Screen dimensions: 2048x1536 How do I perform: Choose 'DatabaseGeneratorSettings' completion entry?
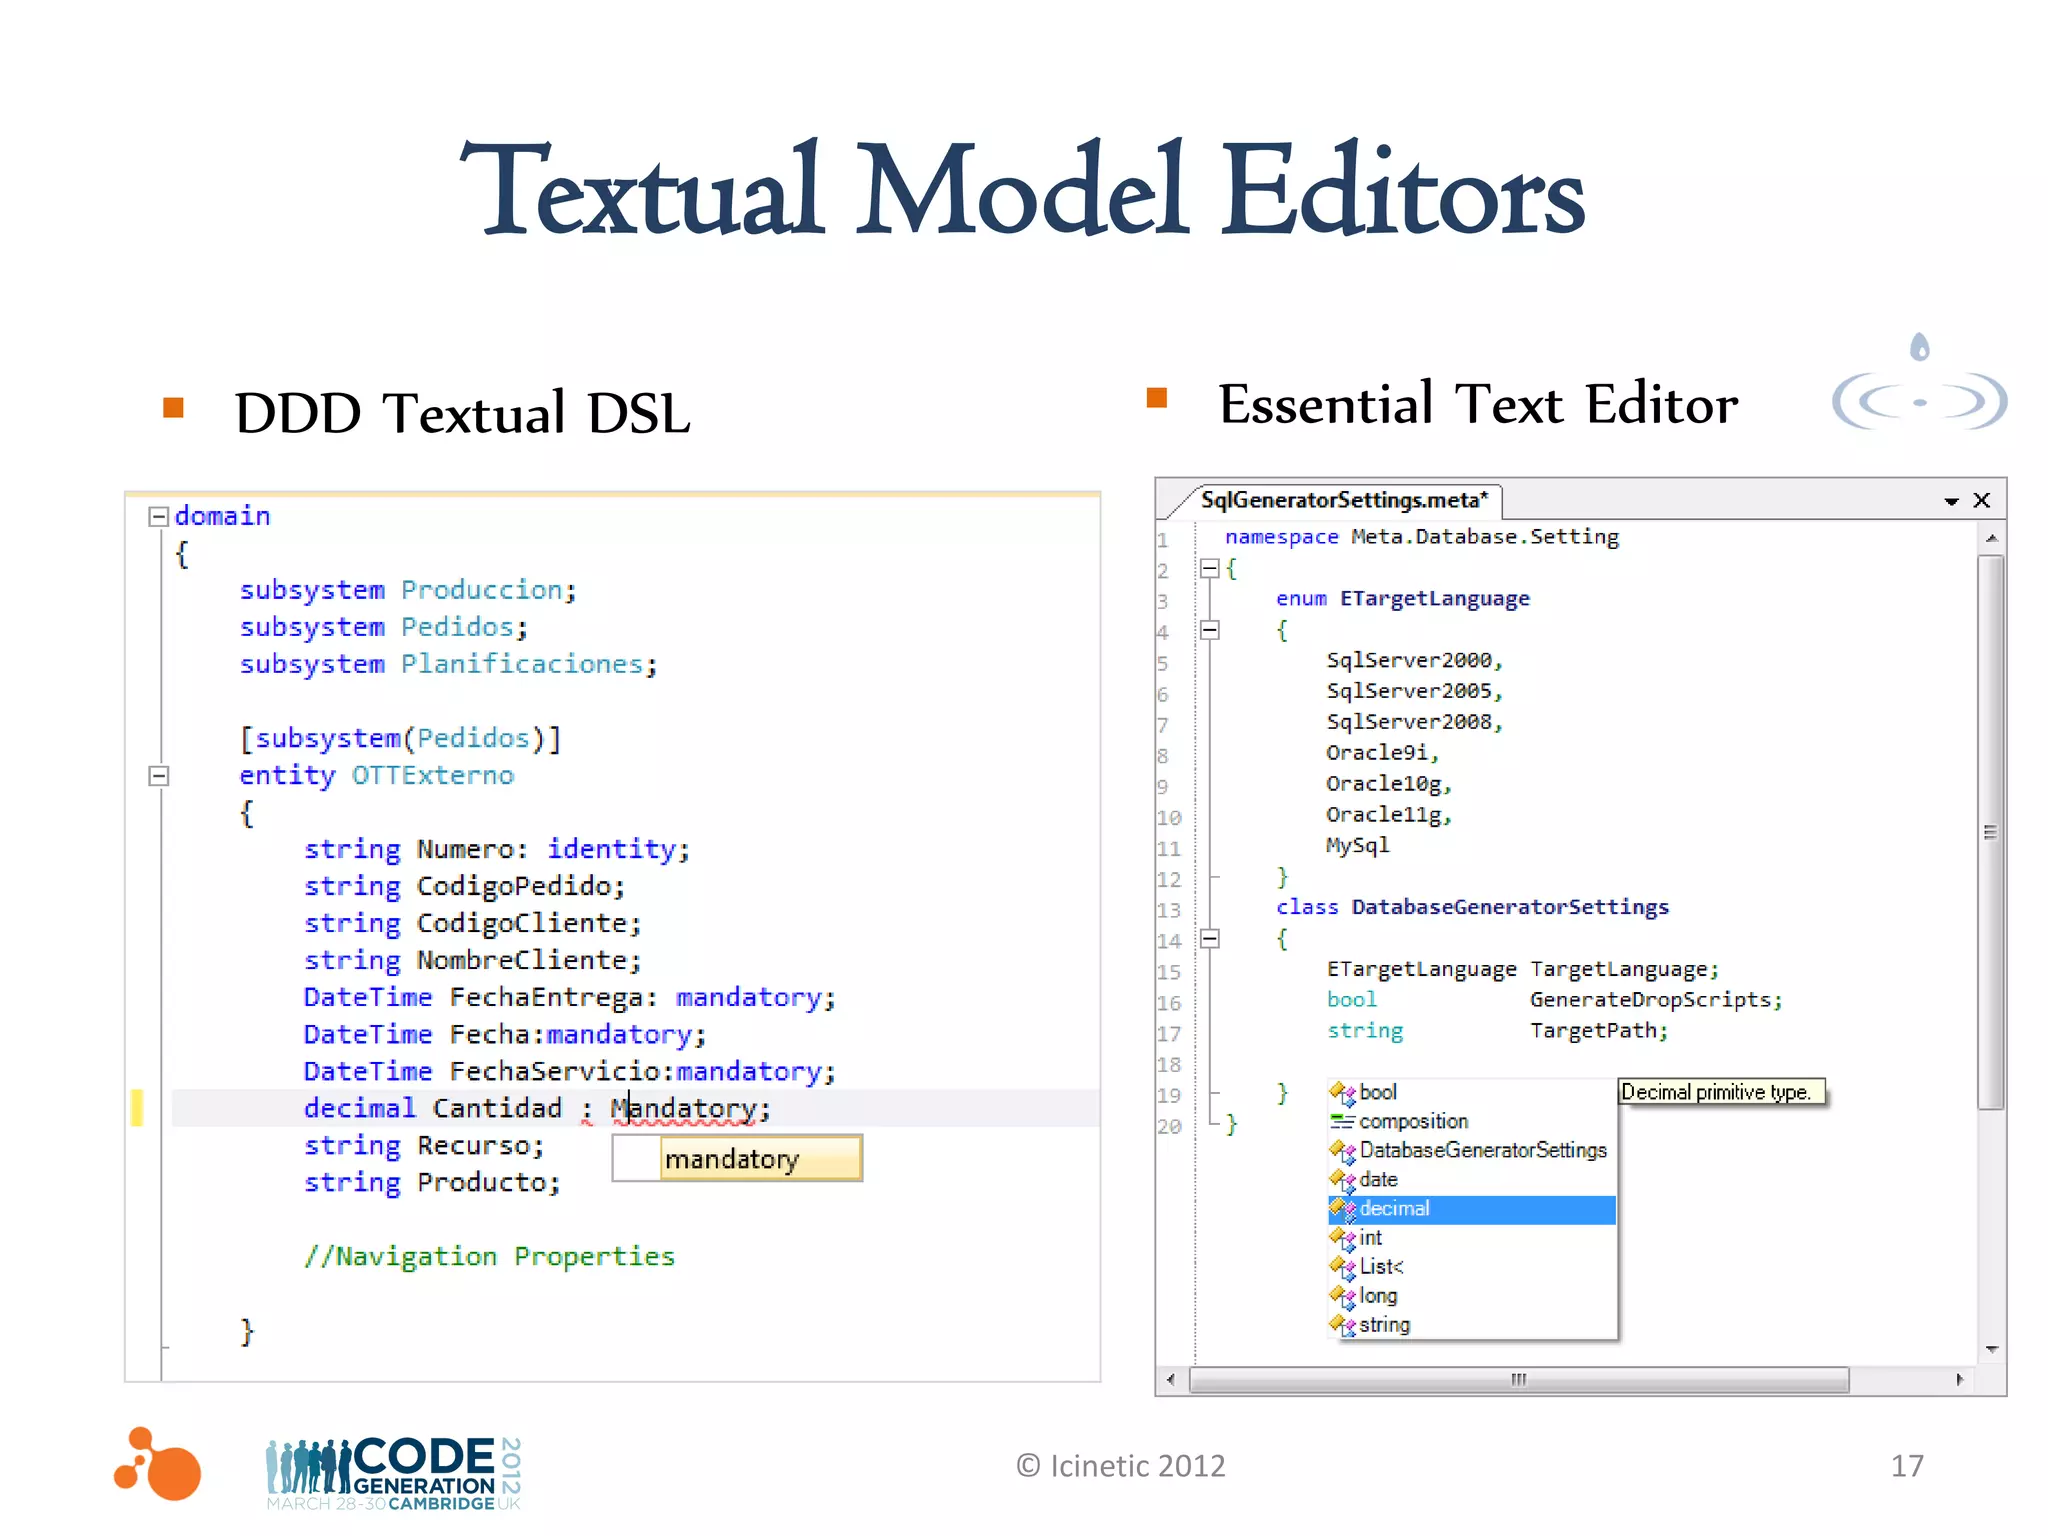point(1472,1150)
